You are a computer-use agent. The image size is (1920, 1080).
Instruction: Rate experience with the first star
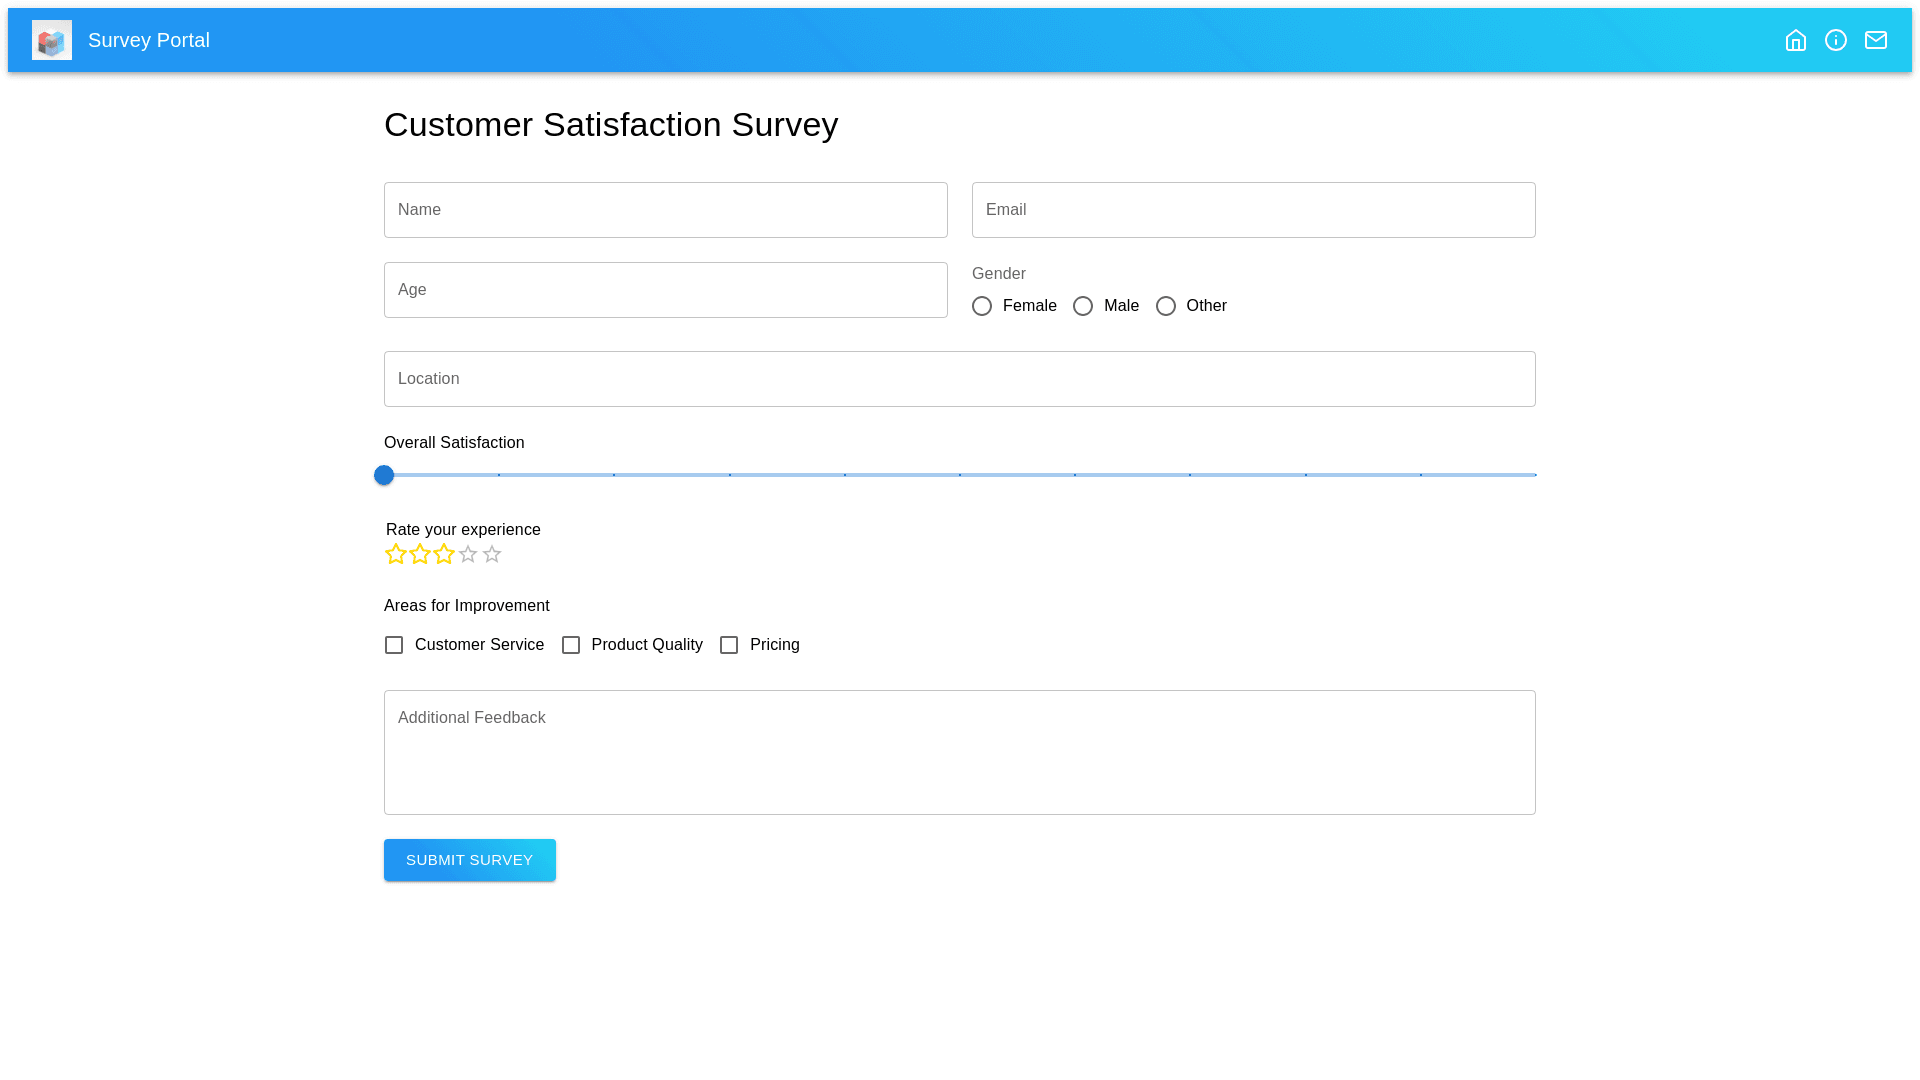point(396,554)
